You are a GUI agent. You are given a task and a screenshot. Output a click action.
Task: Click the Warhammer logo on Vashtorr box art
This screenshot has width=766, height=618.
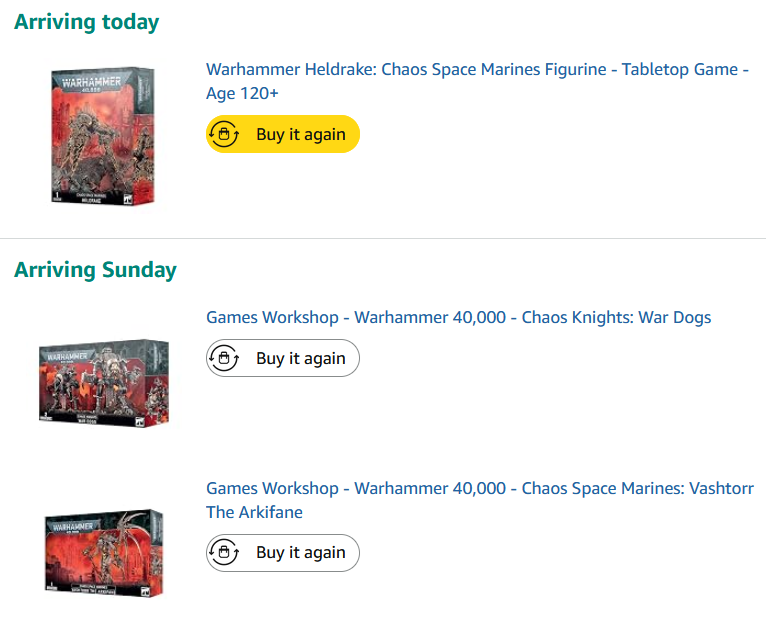tap(72, 527)
